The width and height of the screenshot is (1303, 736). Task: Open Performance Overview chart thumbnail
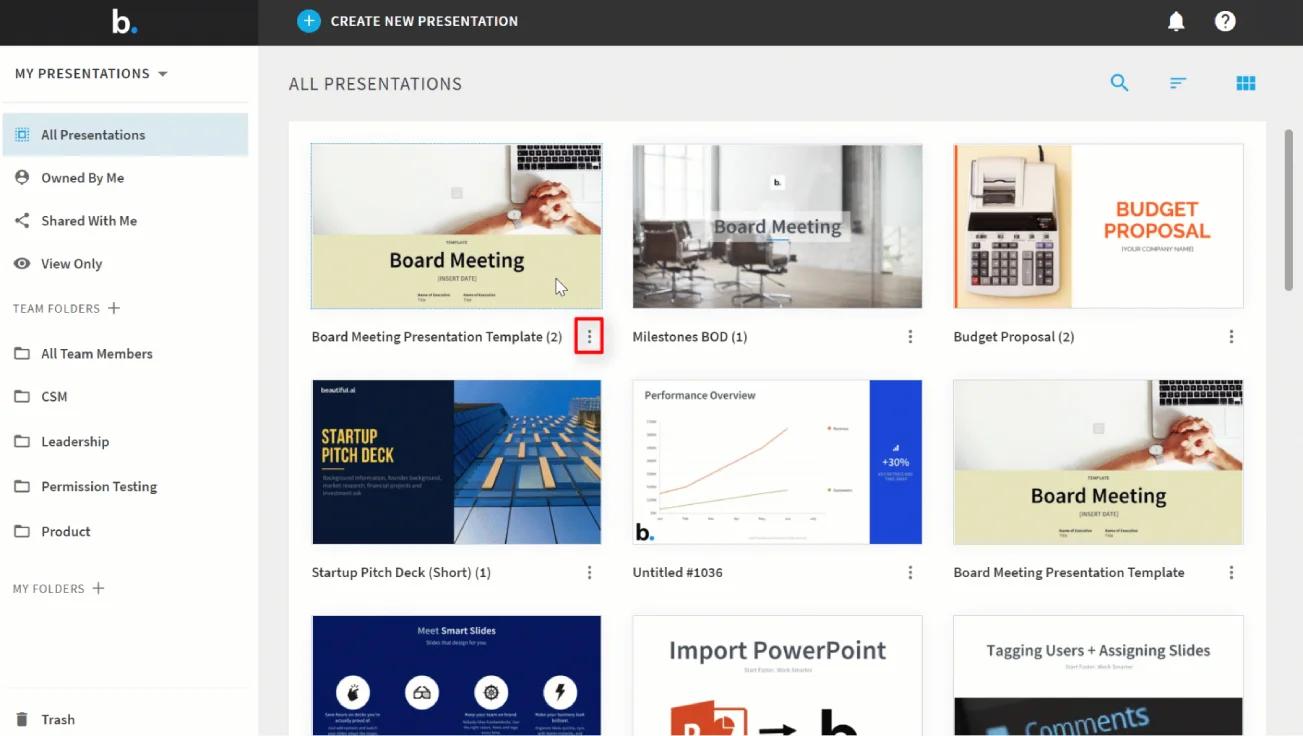tap(777, 462)
